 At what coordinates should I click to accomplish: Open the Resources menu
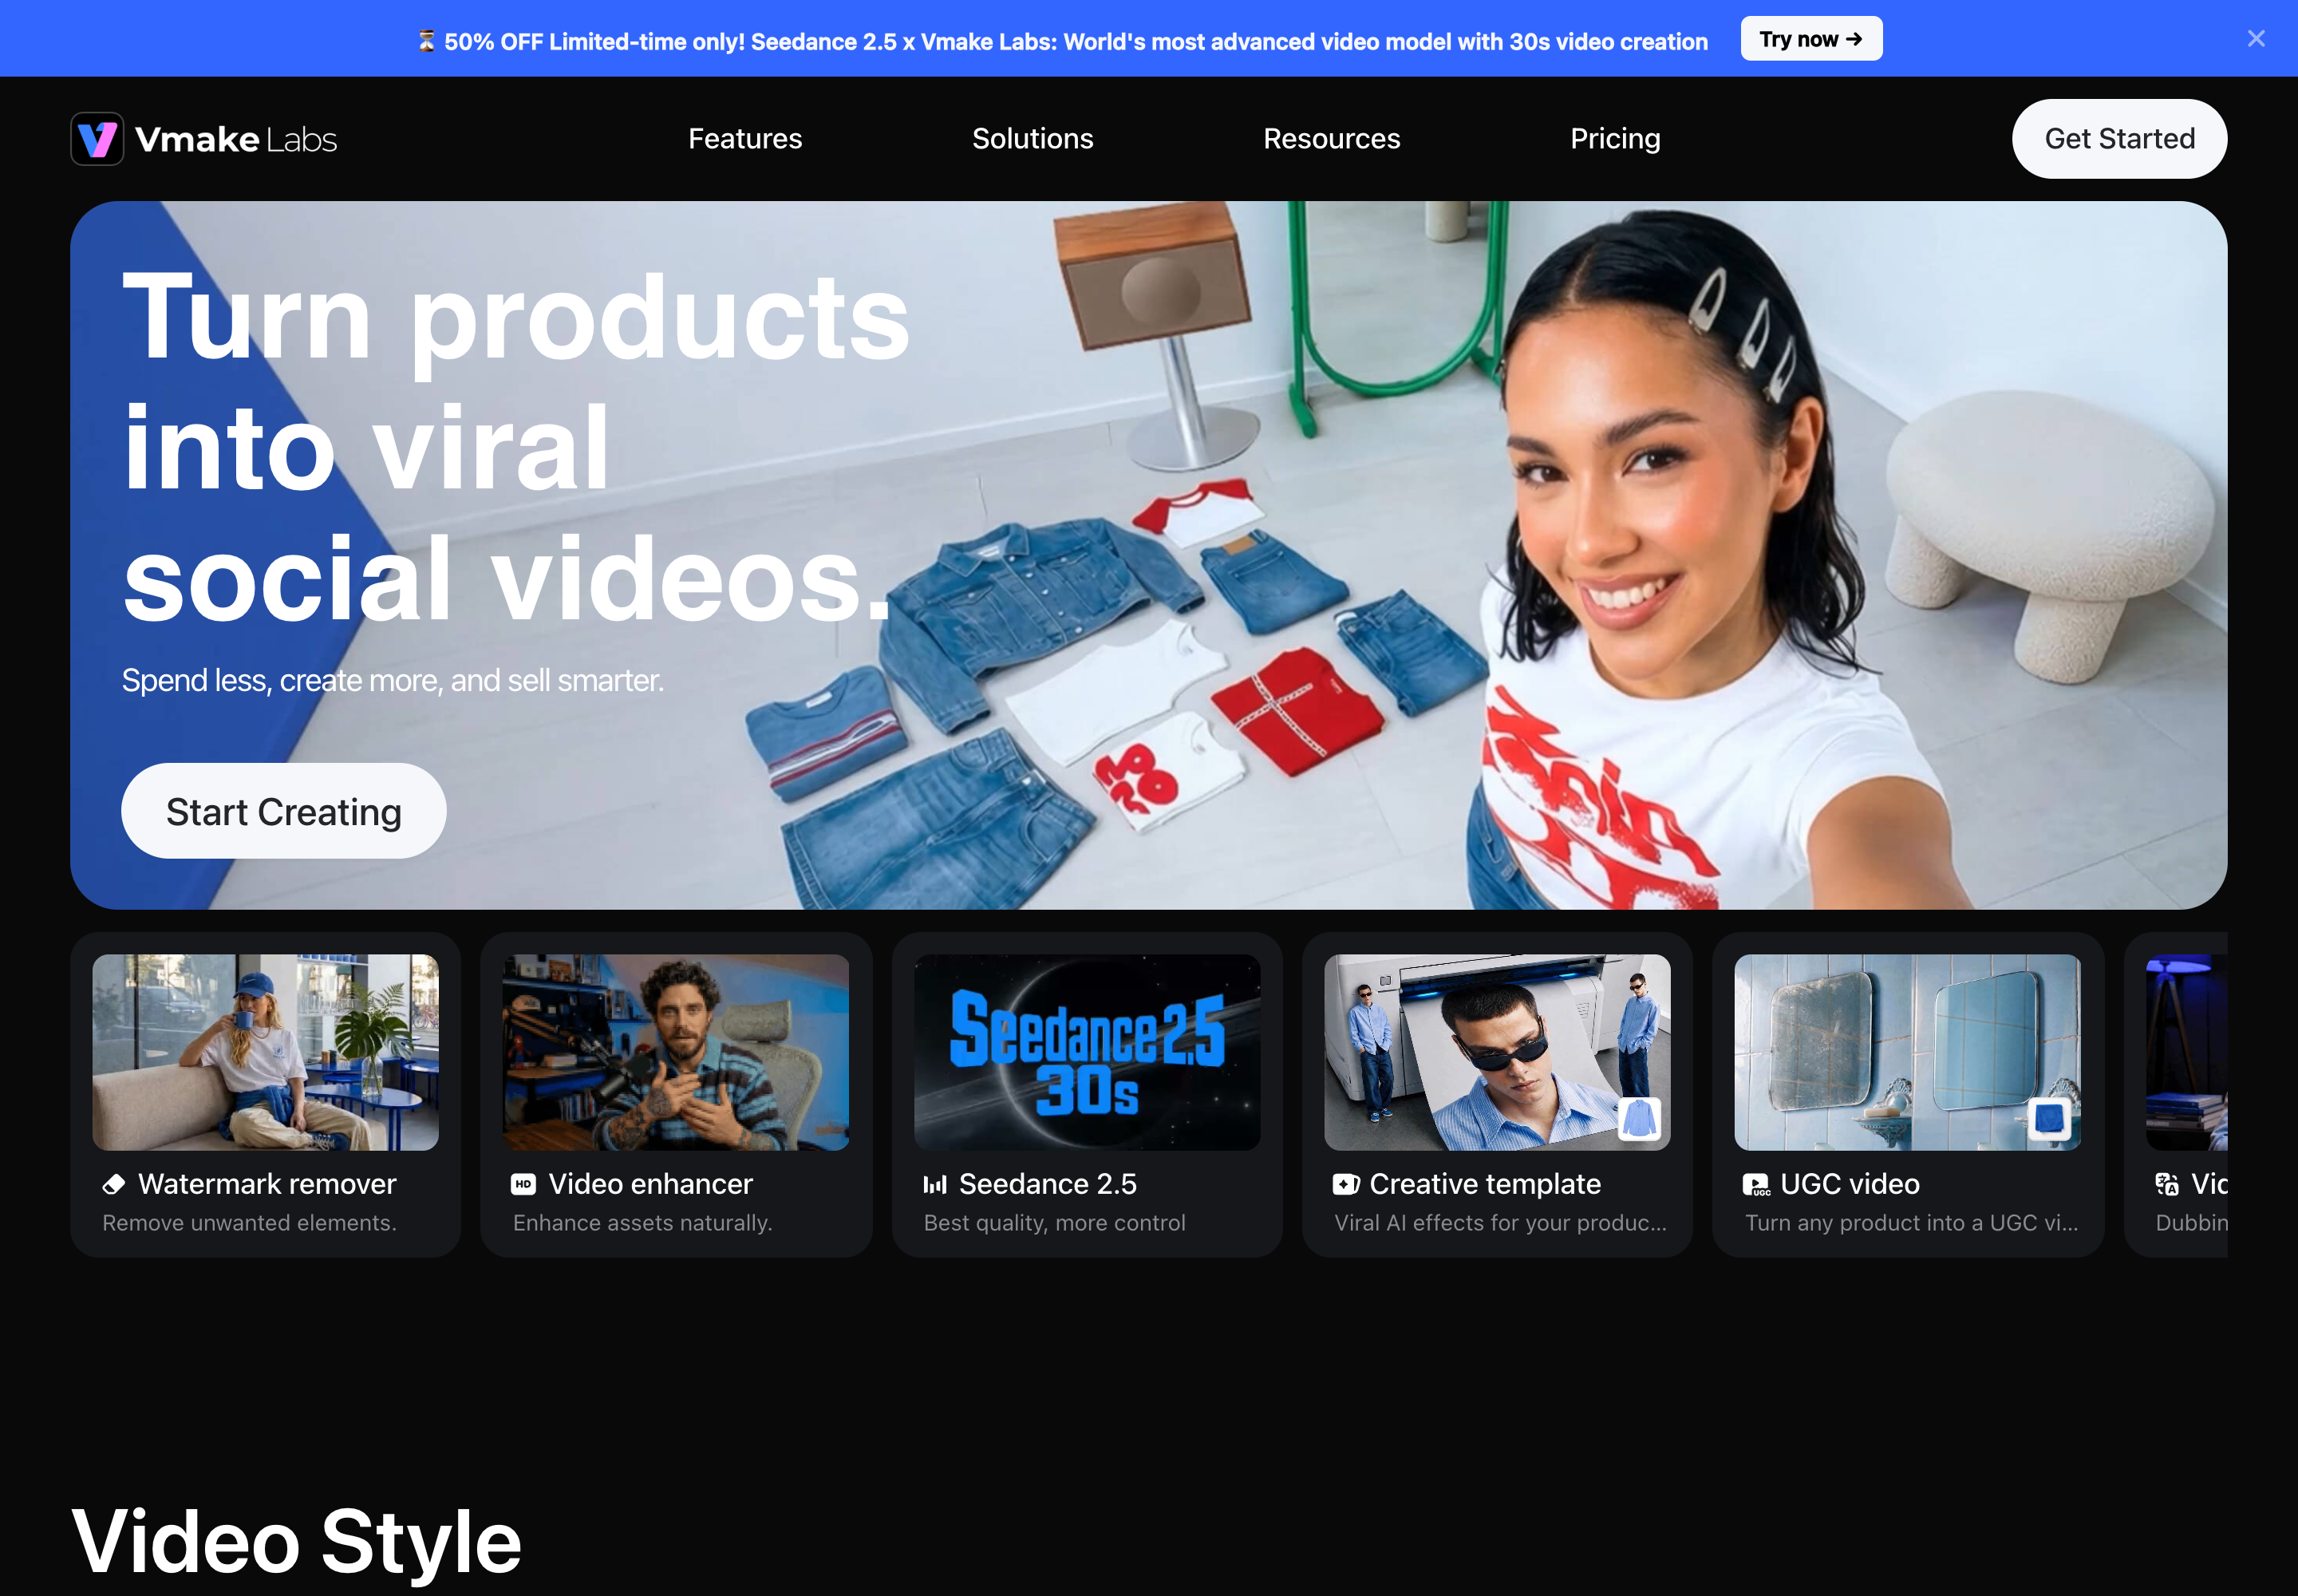pyautogui.click(x=1332, y=139)
